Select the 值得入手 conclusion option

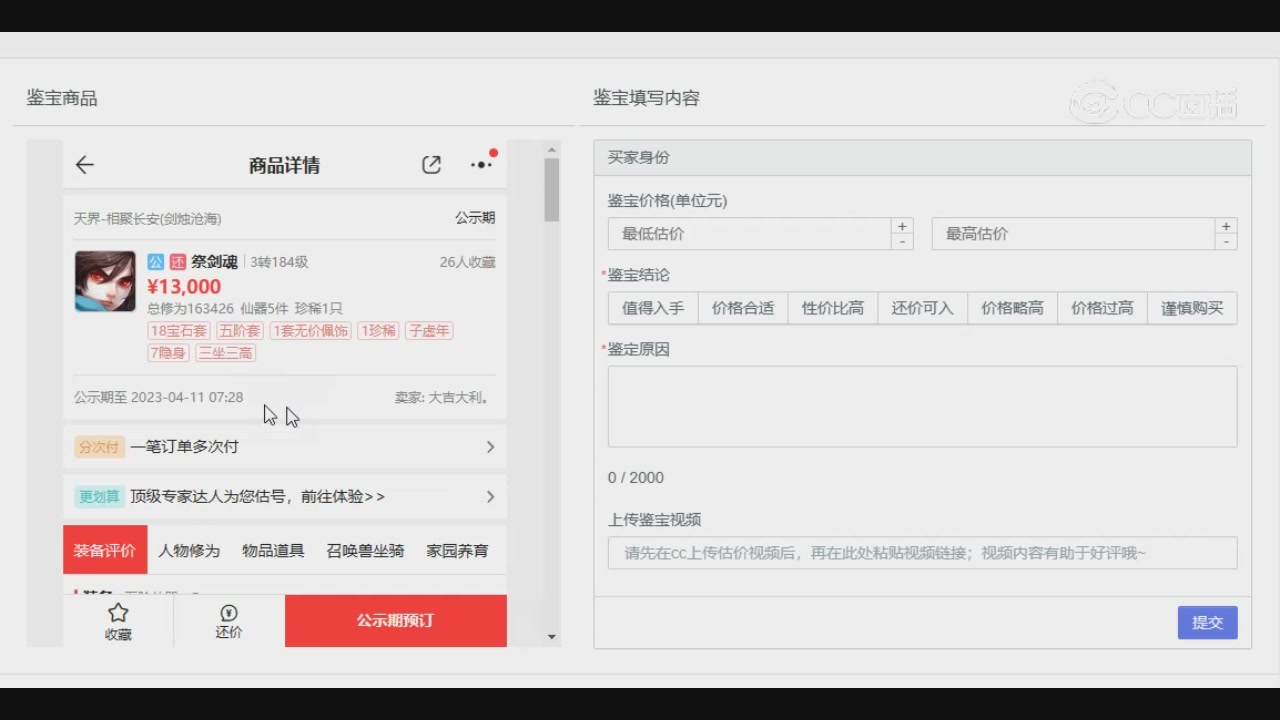653,308
